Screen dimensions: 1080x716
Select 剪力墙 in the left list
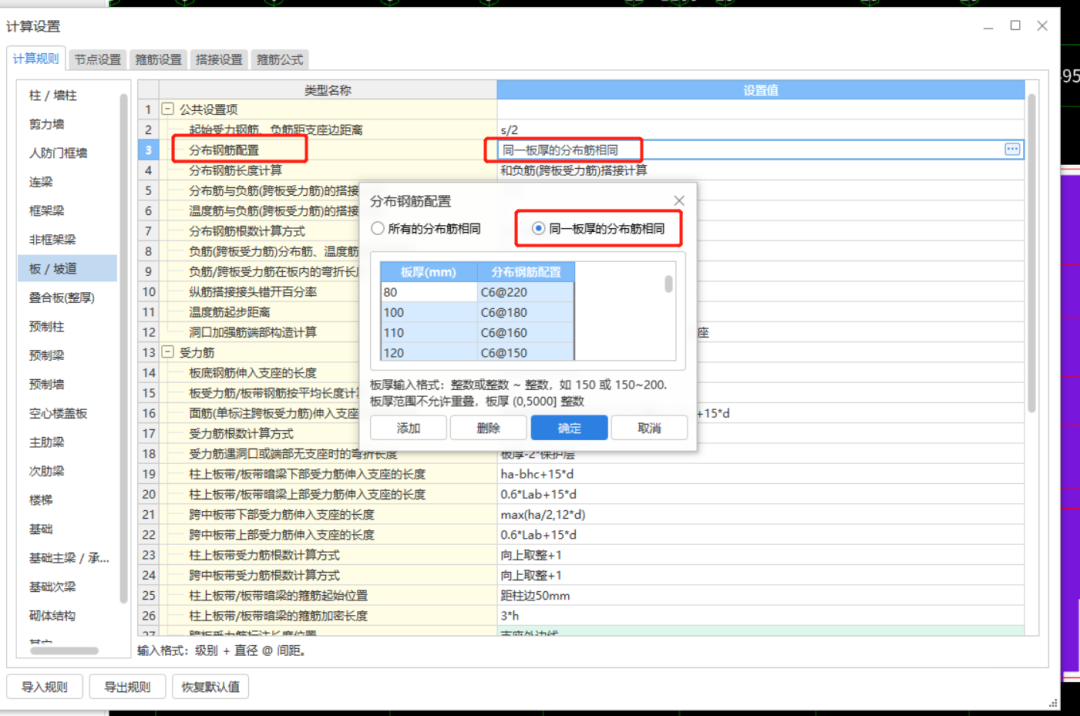[47, 124]
